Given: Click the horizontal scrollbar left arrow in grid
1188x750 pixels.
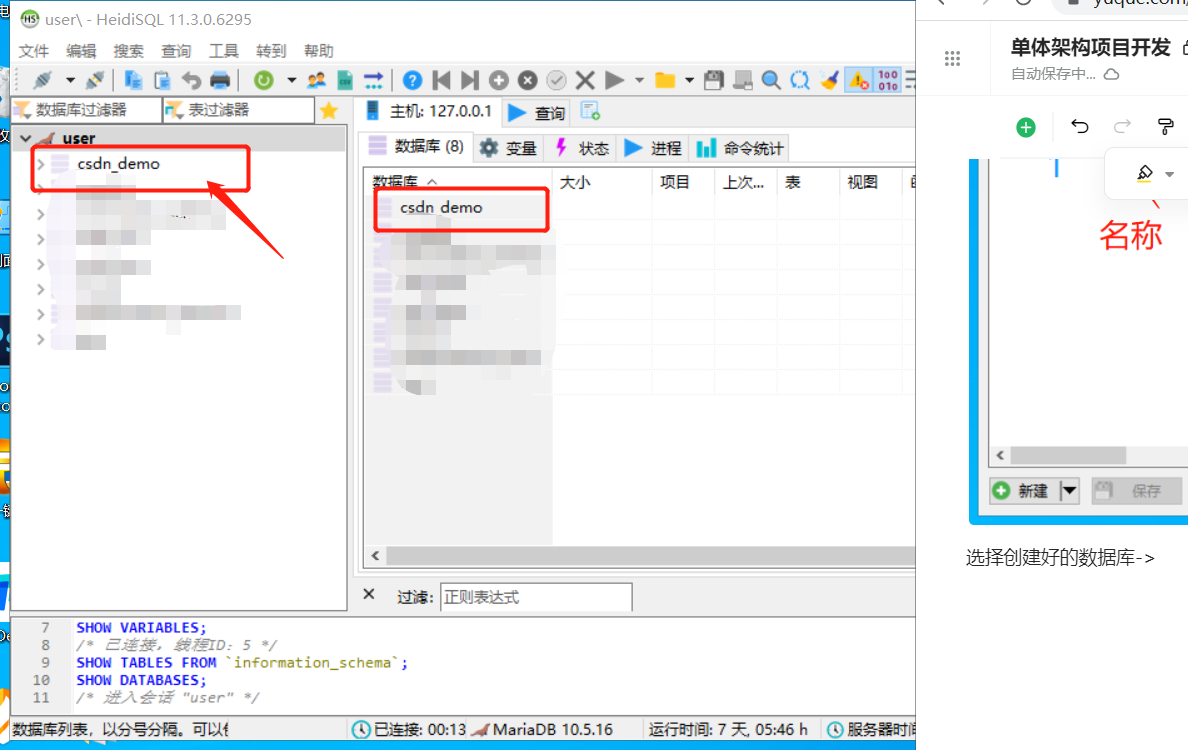Looking at the screenshot, I should coord(375,555).
